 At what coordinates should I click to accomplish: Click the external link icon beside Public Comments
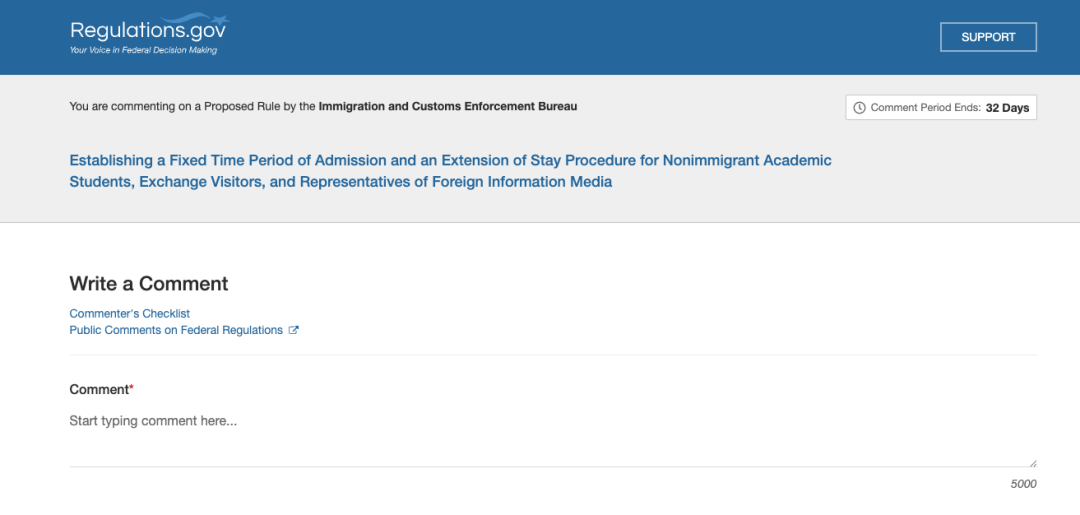click(293, 330)
